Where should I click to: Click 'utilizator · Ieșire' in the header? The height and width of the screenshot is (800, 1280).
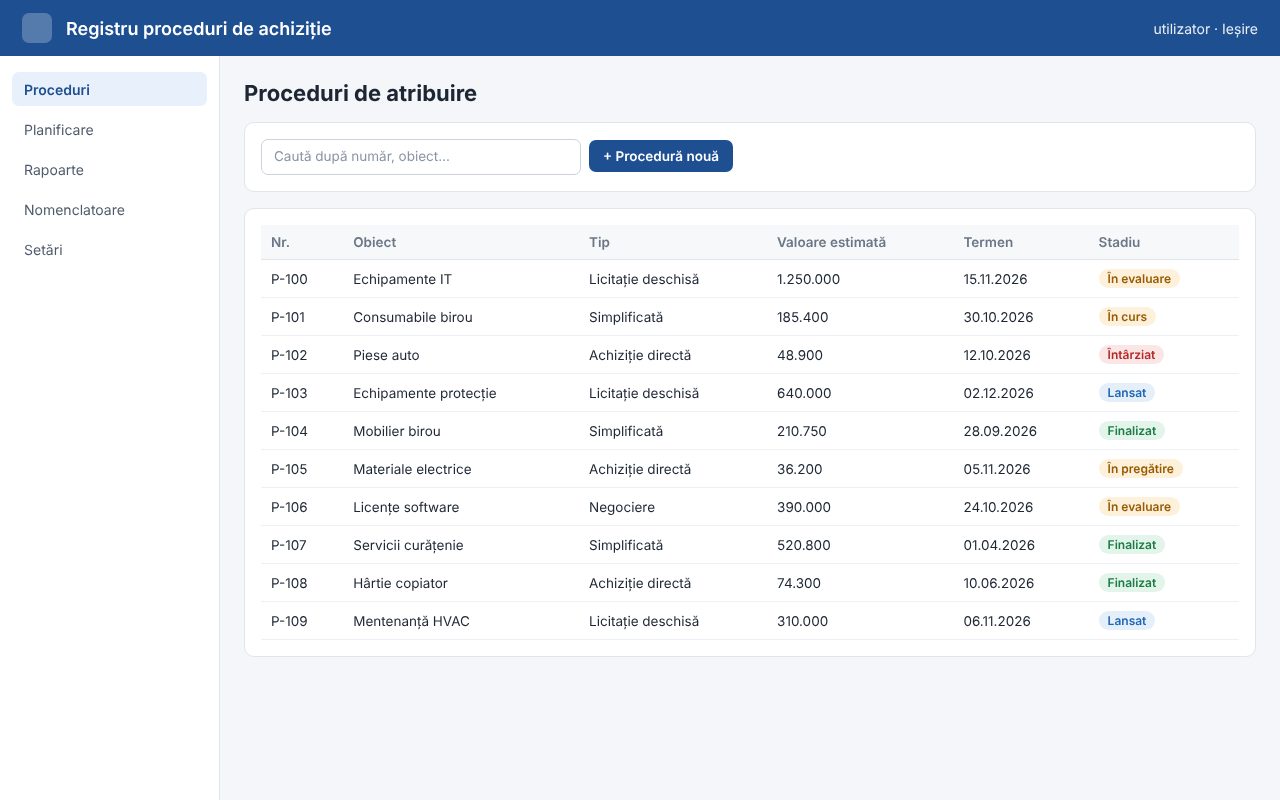(x=1205, y=29)
